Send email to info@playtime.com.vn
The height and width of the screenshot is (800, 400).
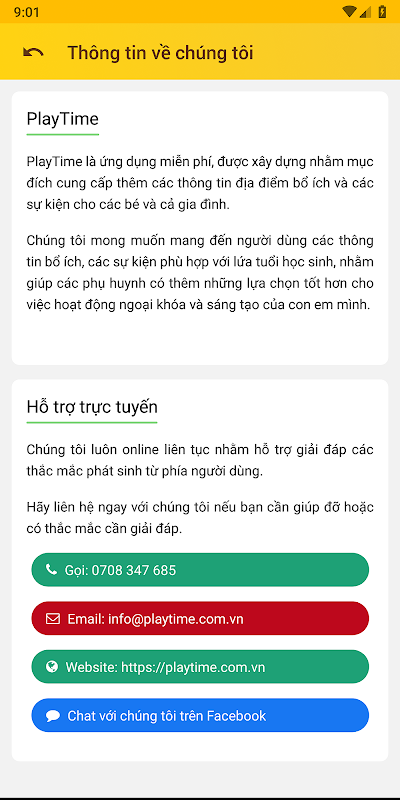point(200,618)
